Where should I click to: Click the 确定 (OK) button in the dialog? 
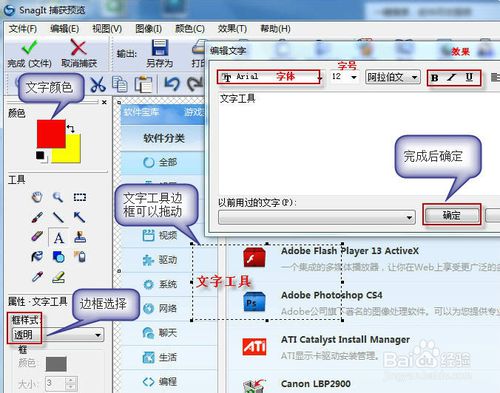click(x=452, y=215)
